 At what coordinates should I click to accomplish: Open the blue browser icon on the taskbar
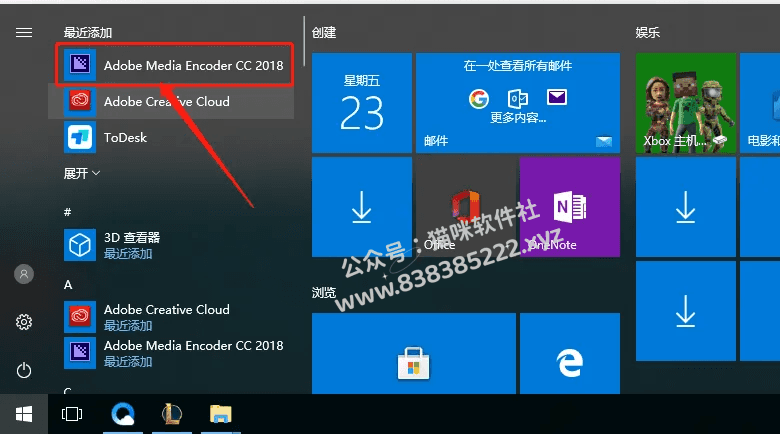pyautogui.click(x=122, y=414)
